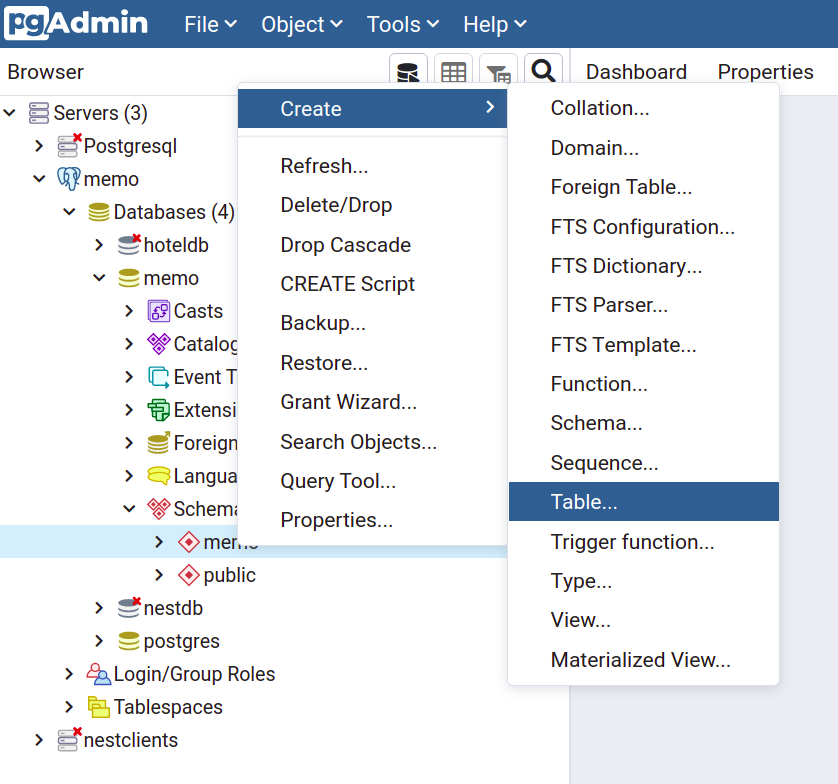Select View... in the Create submenu

tap(643, 620)
